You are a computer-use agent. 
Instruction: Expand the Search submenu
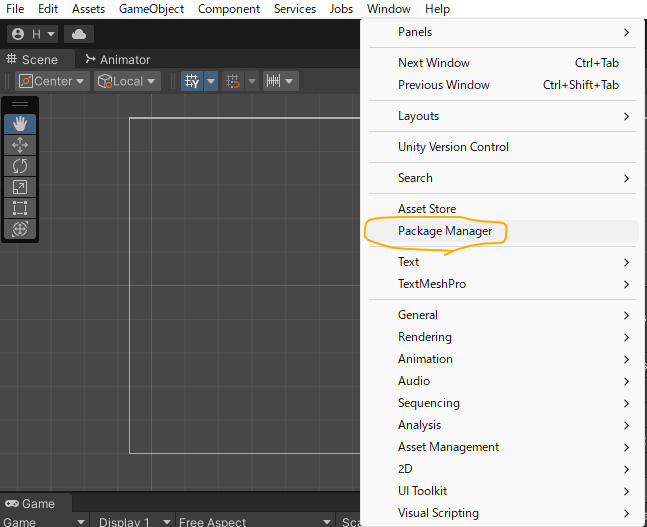click(502, 178)
